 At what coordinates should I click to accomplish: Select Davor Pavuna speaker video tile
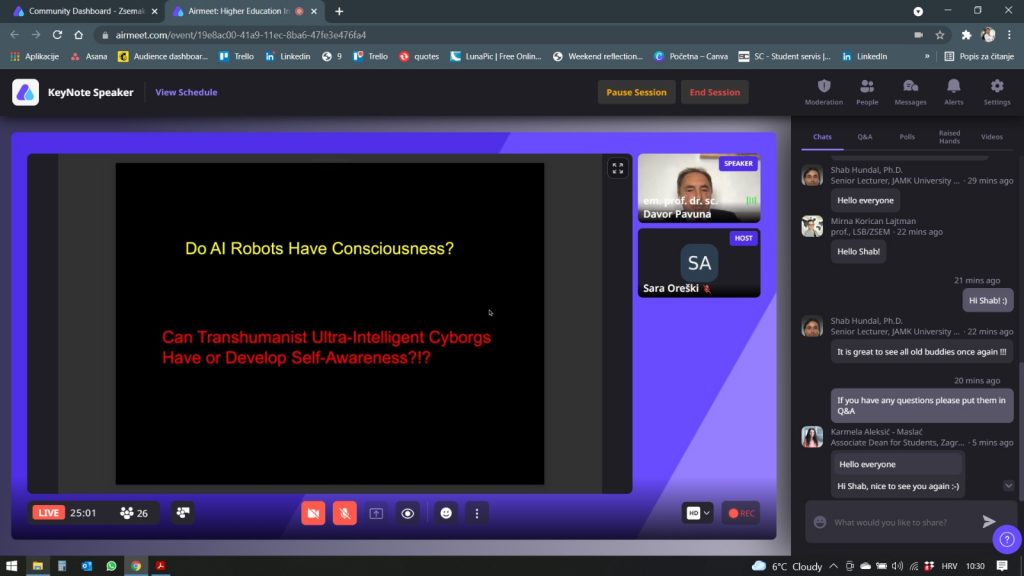(x=699, y=188)
